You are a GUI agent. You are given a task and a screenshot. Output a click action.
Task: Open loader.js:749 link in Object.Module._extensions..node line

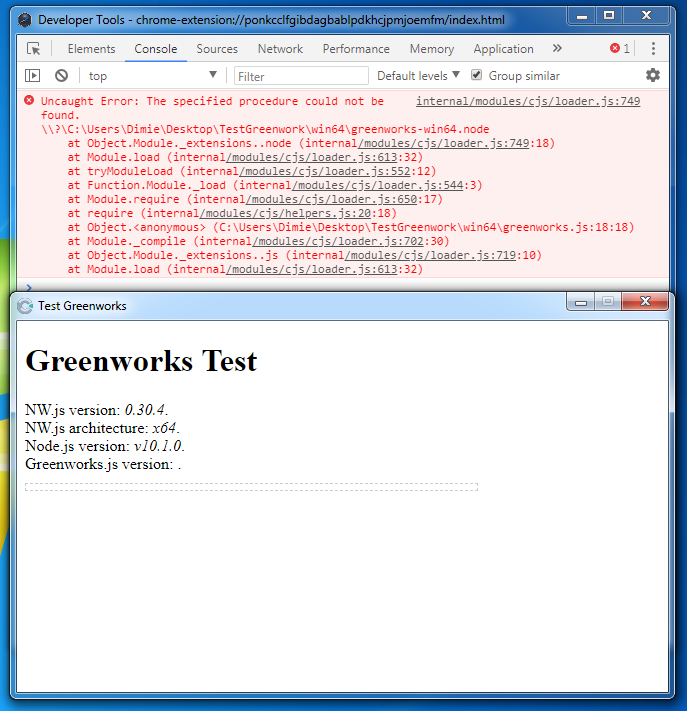pyautogui.click(x=443, y=143)
